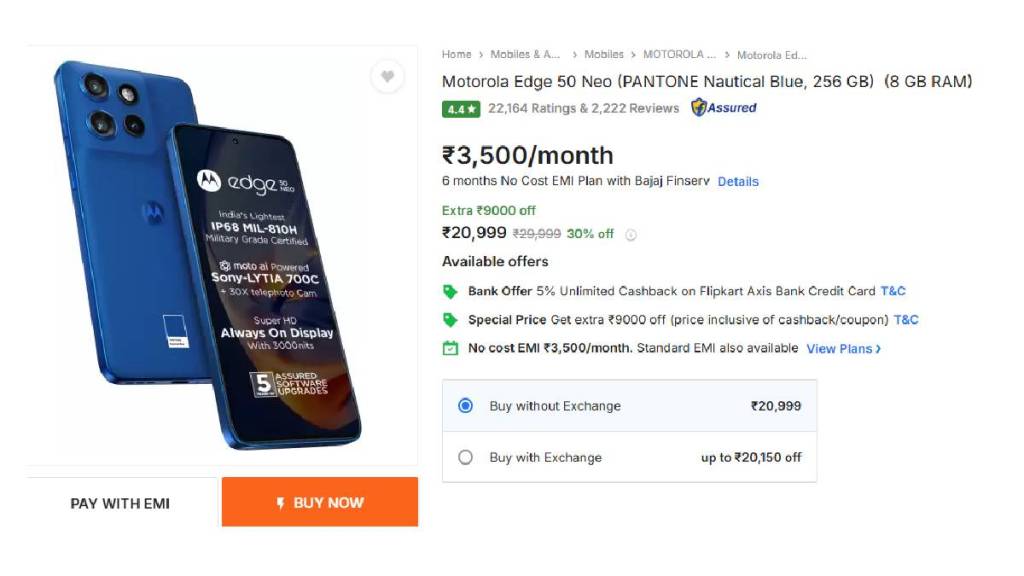Viewport: 1024px width, 576px height.
Task: Click the green 4.4 star rating badge
Action: coord(461,109)
